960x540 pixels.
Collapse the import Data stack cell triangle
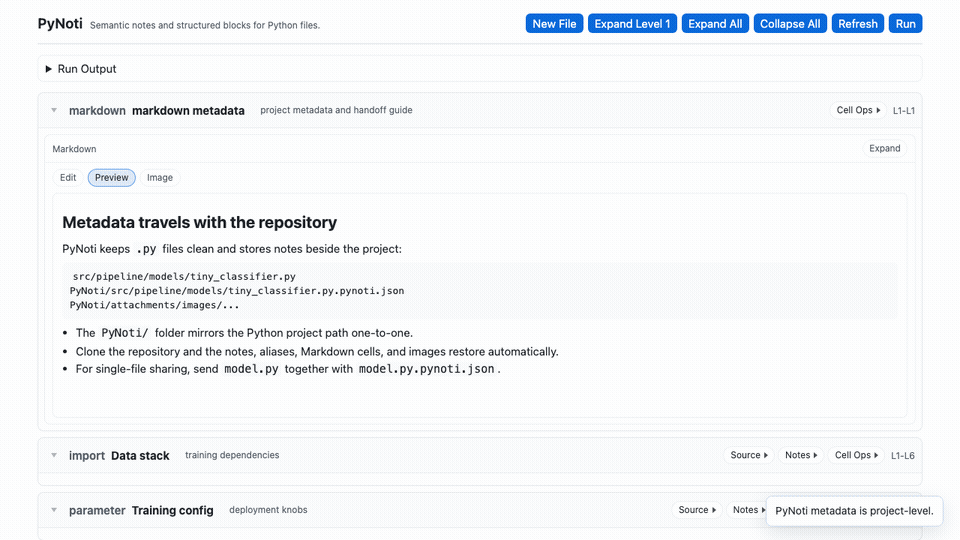pos(54,456)
